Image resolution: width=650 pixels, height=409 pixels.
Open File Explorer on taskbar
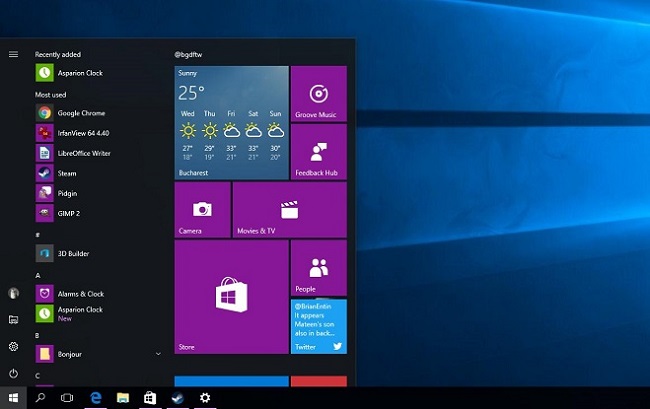[x=123, y=398]
